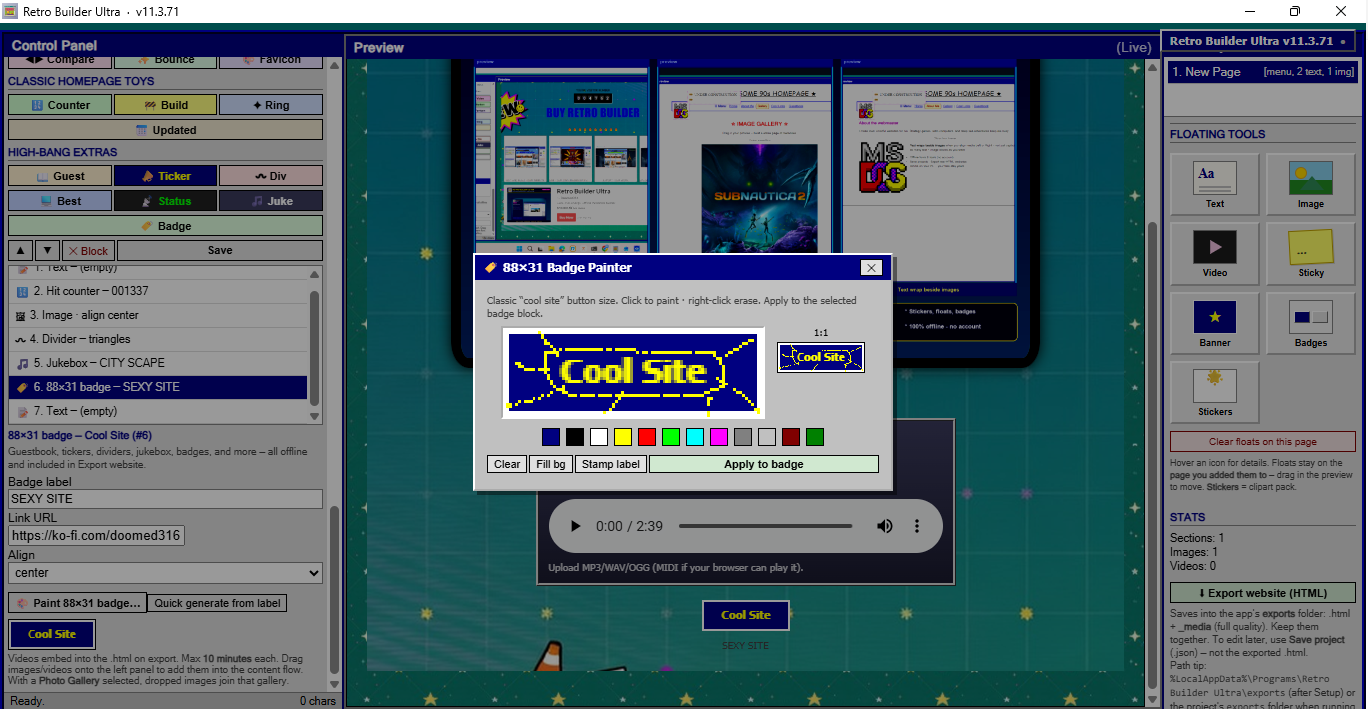Select the Stickers floating tool
This screenshot has width=1368, height=709.
(x=1215, y=392)
